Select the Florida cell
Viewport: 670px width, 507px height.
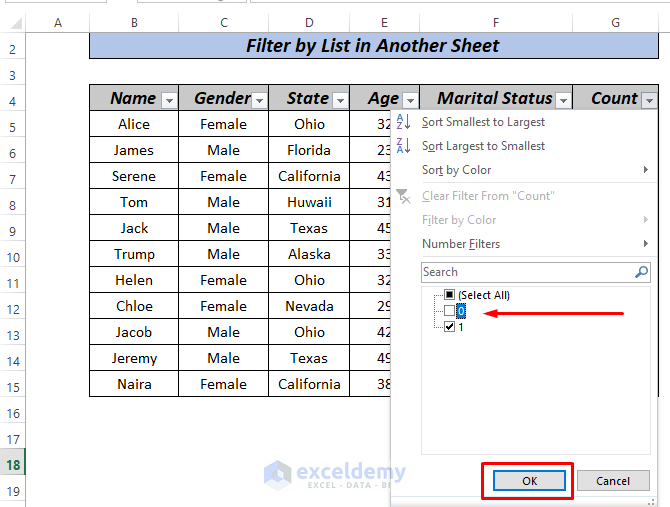309,150
